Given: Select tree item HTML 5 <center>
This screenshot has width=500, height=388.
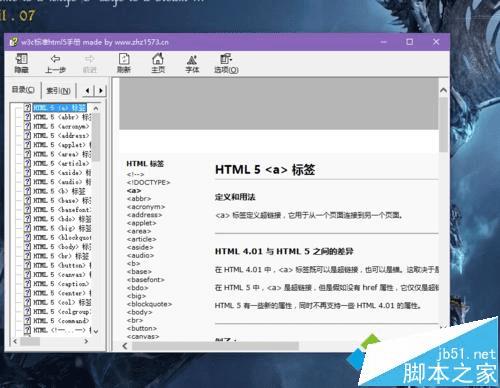Looking at the screenshot, I should click(62, 293).
